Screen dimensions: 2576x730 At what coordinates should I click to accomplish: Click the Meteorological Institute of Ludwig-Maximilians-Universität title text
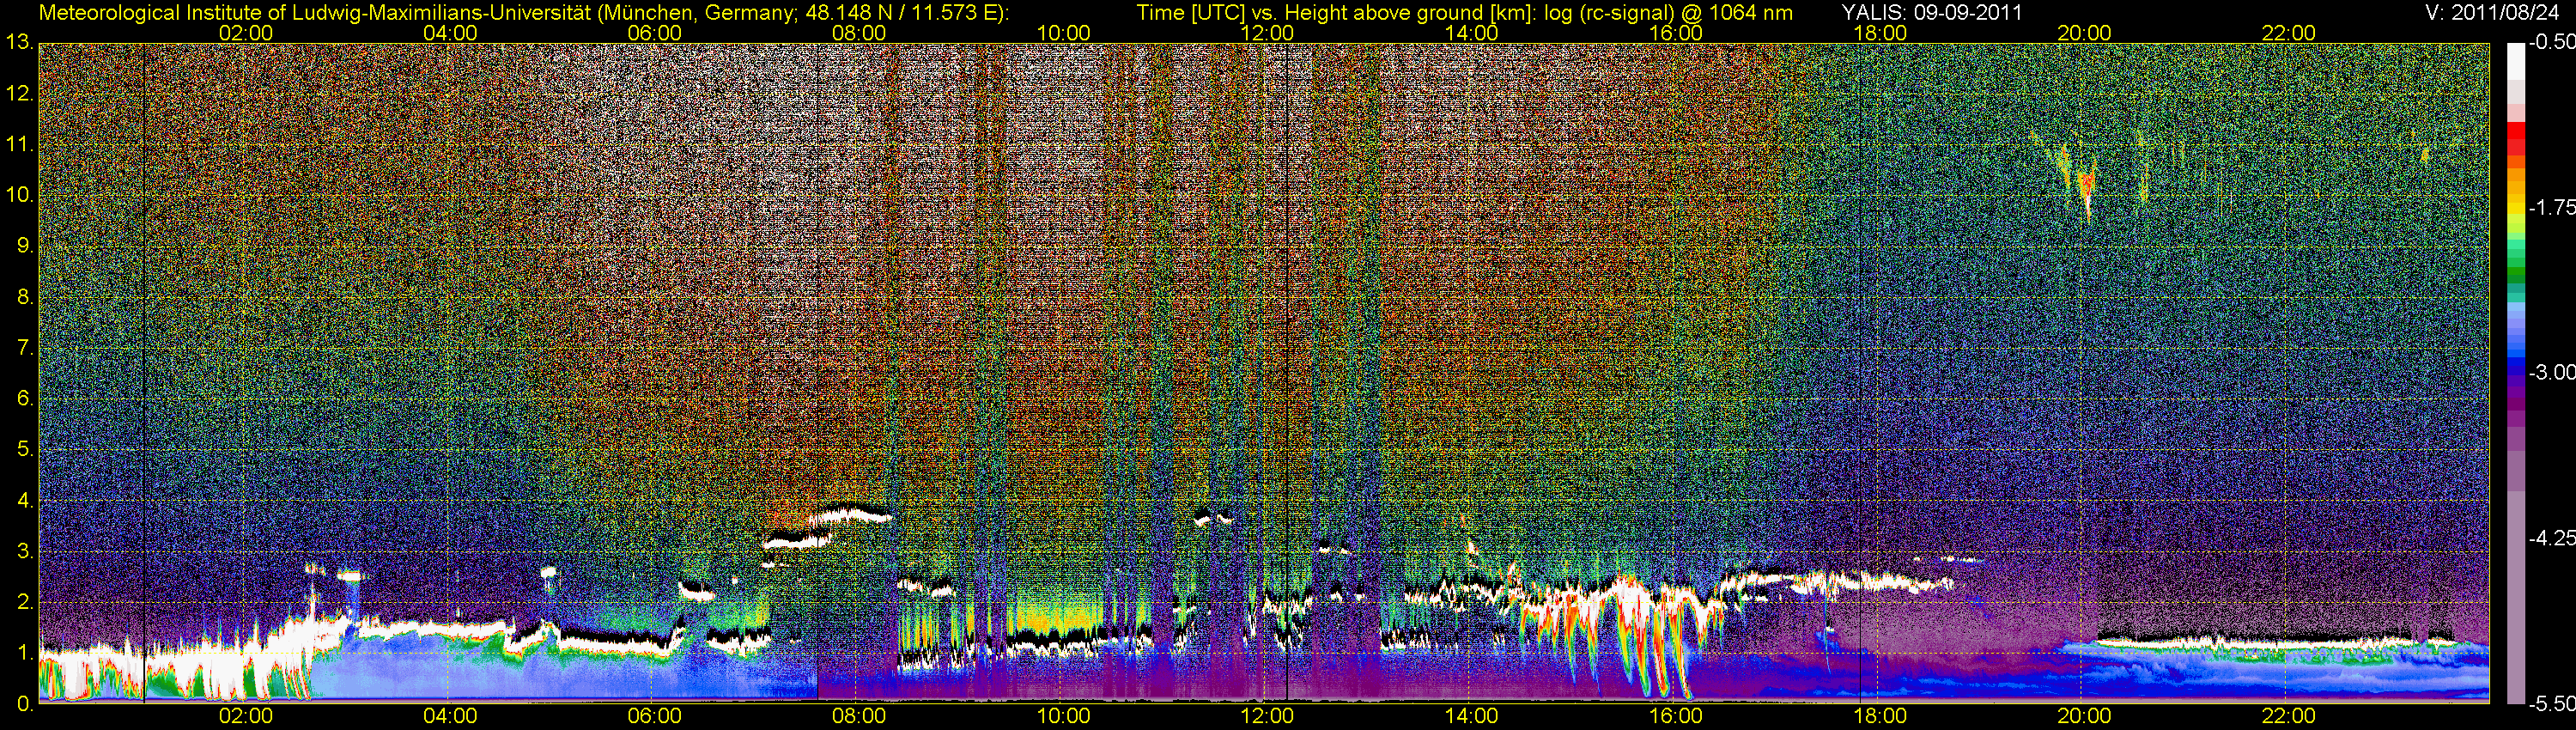pyautogui.click(x=523, y=13)
